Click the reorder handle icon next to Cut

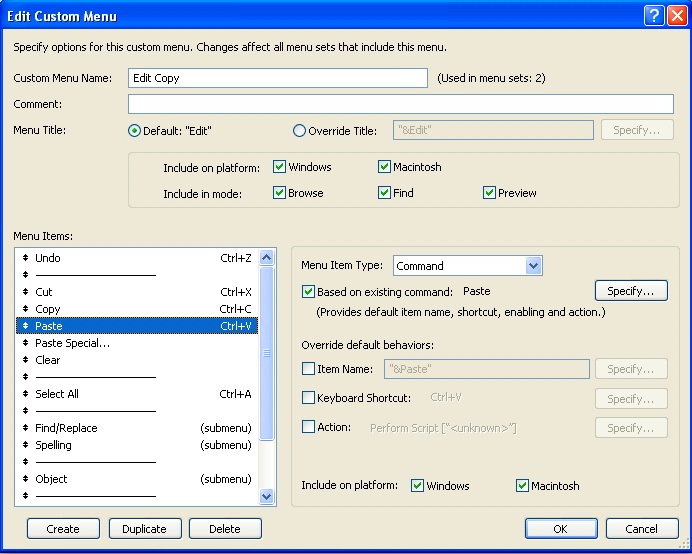[x=26, y=292]
